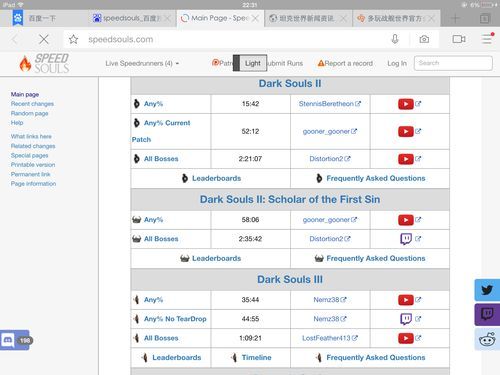This screenshot has width=500, height=375.
Task: Open the browser hamburger menu
Action: 487,39
